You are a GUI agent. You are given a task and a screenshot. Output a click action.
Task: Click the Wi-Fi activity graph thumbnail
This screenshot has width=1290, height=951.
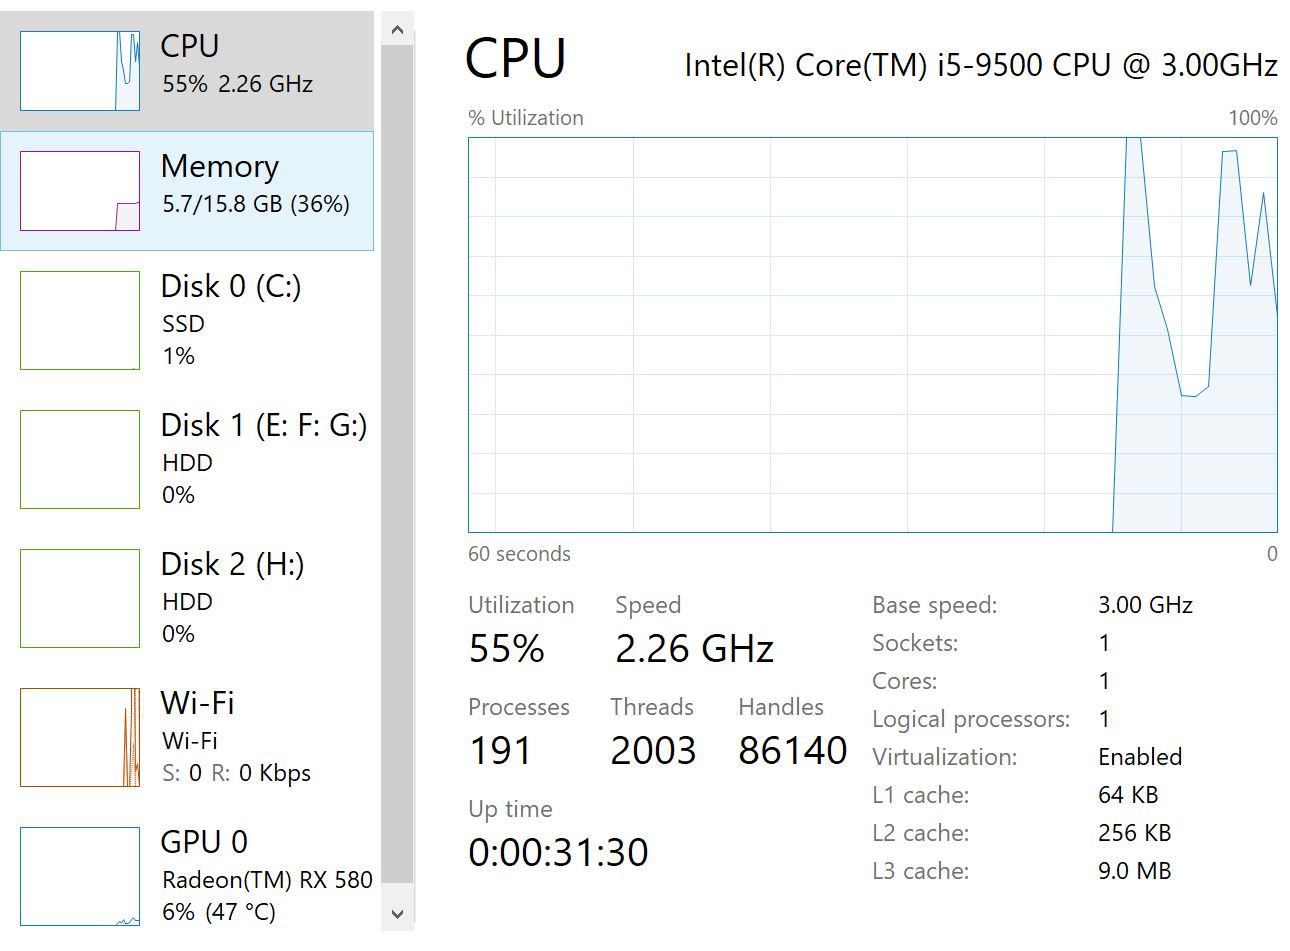(x=80, y=737)
